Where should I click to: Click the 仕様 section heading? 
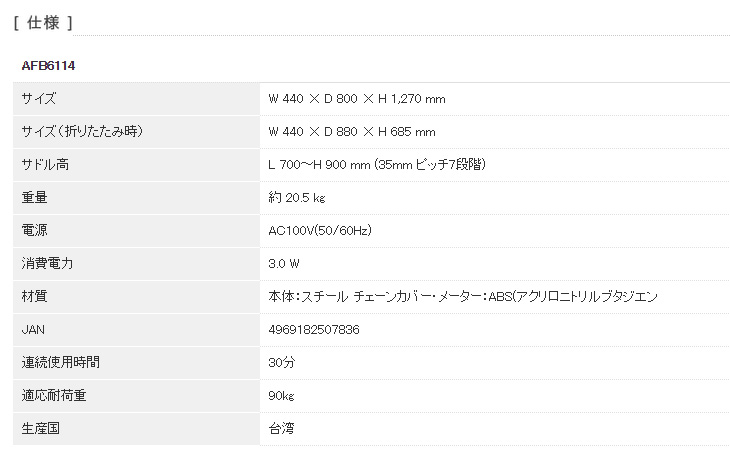coord(43,22)
